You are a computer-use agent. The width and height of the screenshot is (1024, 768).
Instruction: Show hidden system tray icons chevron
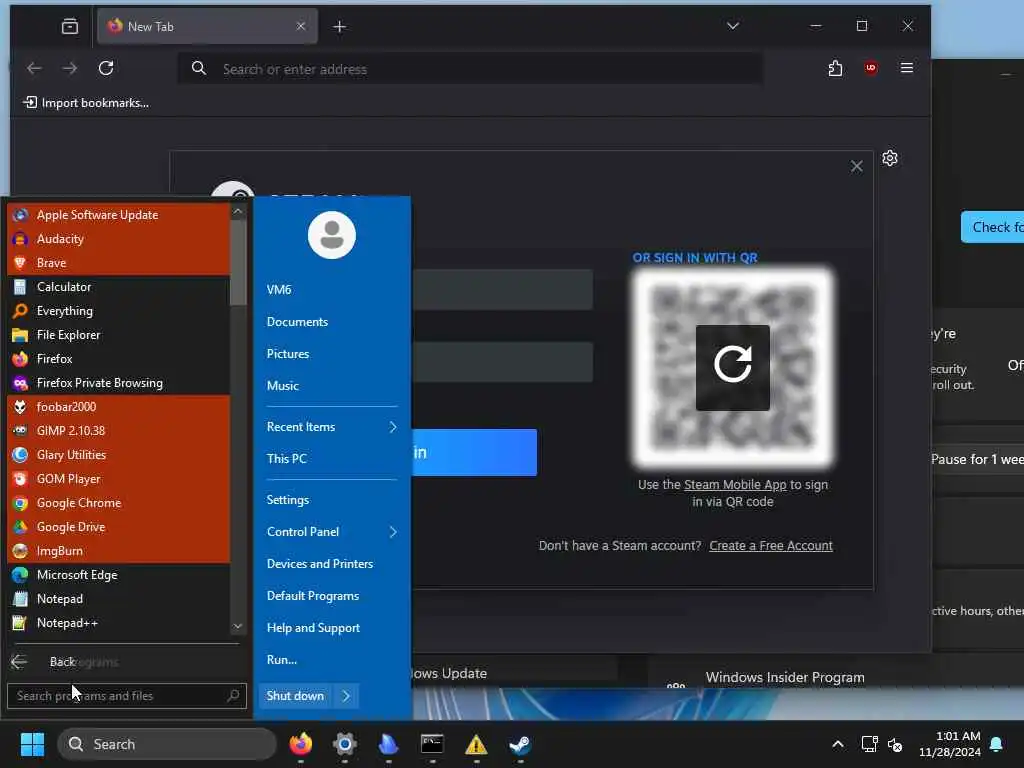point(838,744)
